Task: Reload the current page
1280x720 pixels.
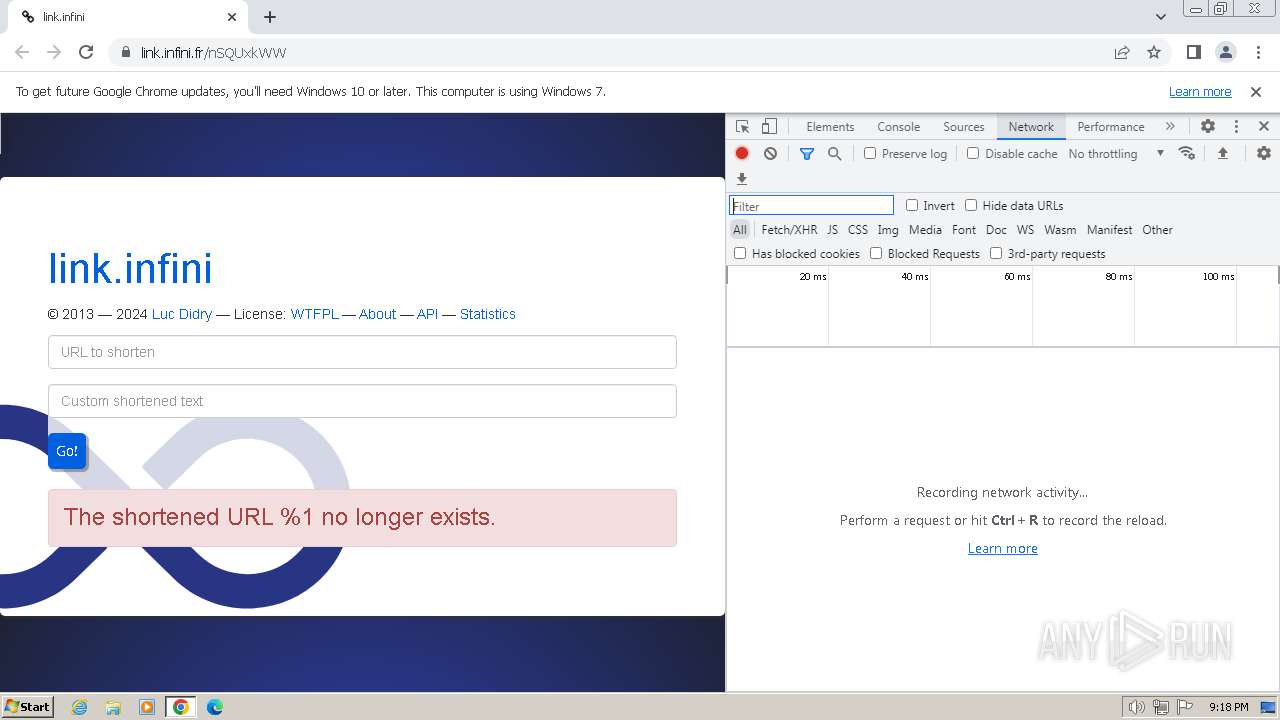Action: pyautogui.click(x=86, y=52)
